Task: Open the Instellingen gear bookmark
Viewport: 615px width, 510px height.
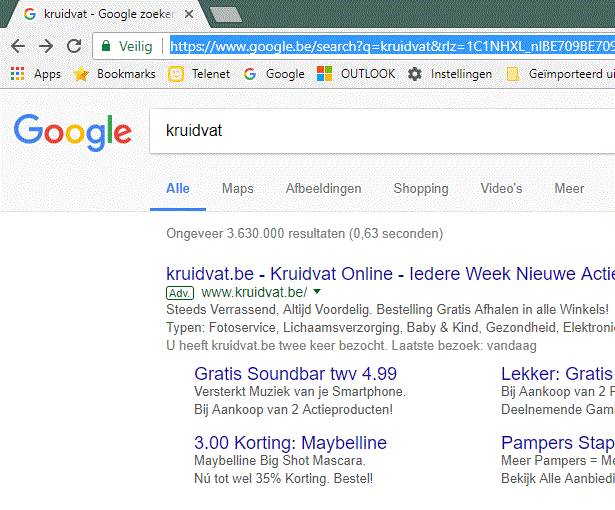Action: (x=450, y=74)
